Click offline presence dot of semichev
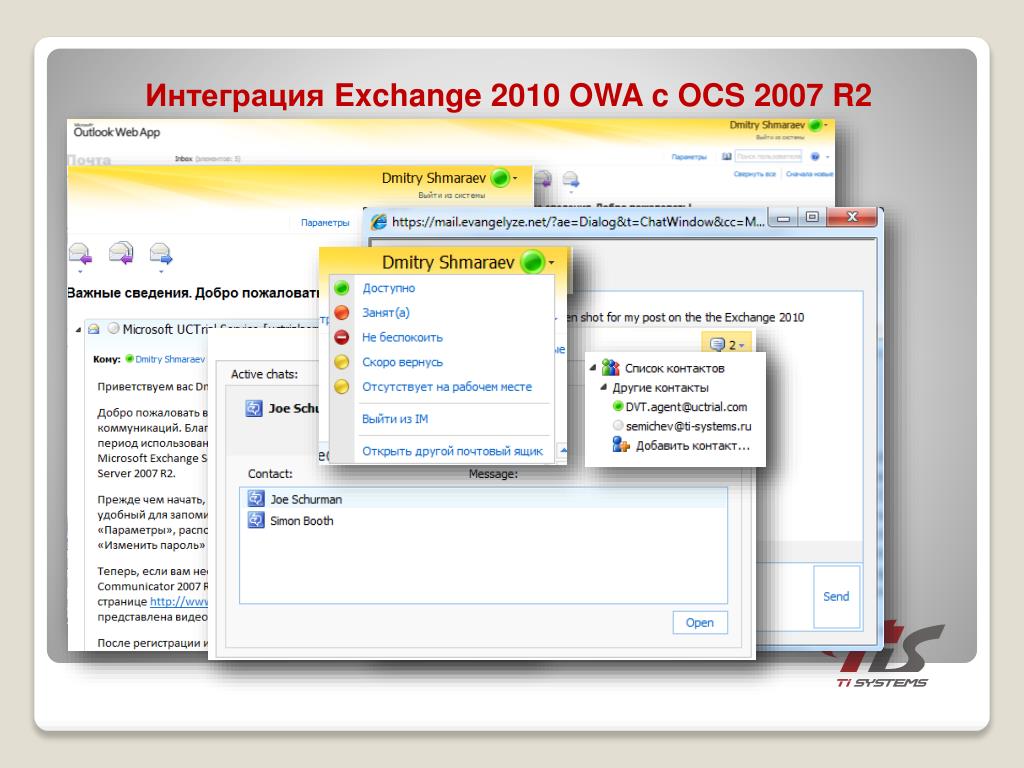This screenshot has height=768, width=1024. [618, 425]
